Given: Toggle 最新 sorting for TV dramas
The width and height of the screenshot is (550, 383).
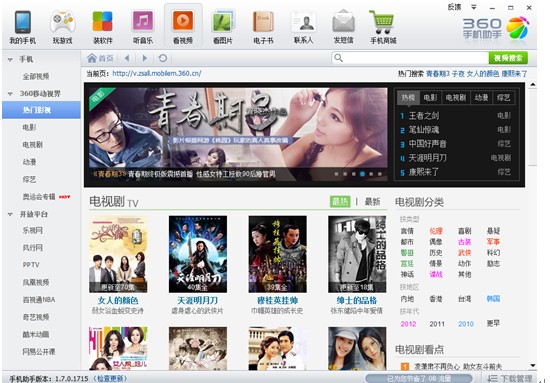Looking at the screenshot, I should click(373, 202).
